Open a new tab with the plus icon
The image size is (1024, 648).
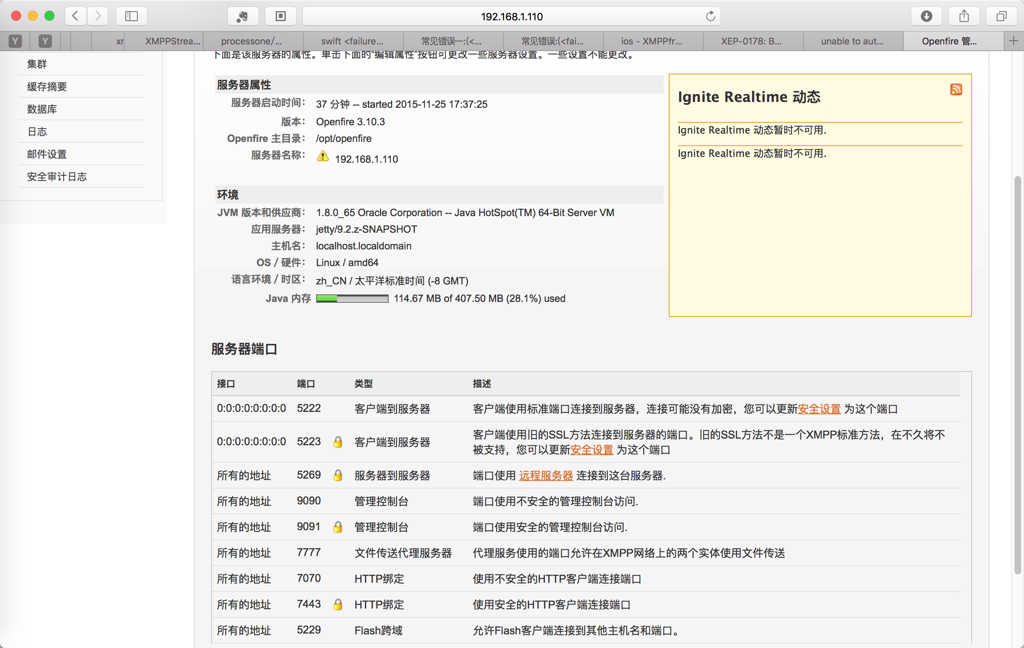coord(1014,41)
